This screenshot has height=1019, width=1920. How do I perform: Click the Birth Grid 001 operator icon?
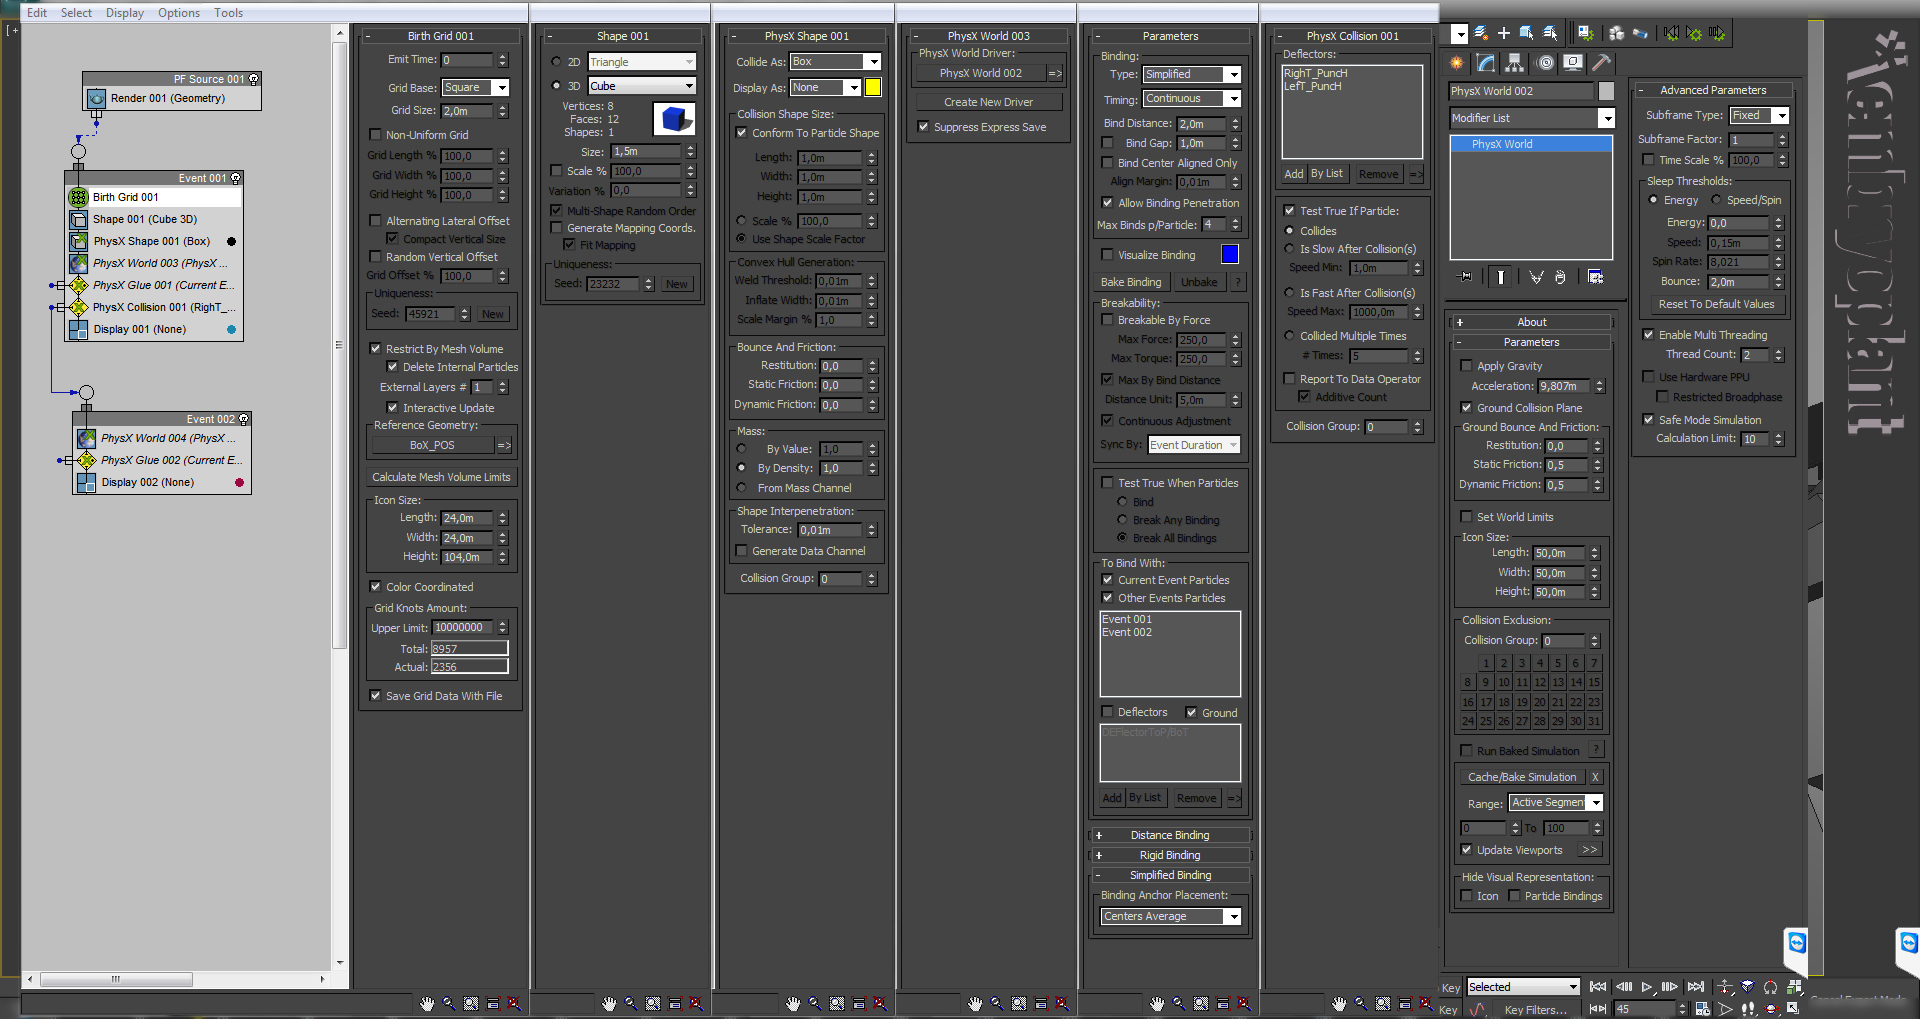(x=79, y=197)
